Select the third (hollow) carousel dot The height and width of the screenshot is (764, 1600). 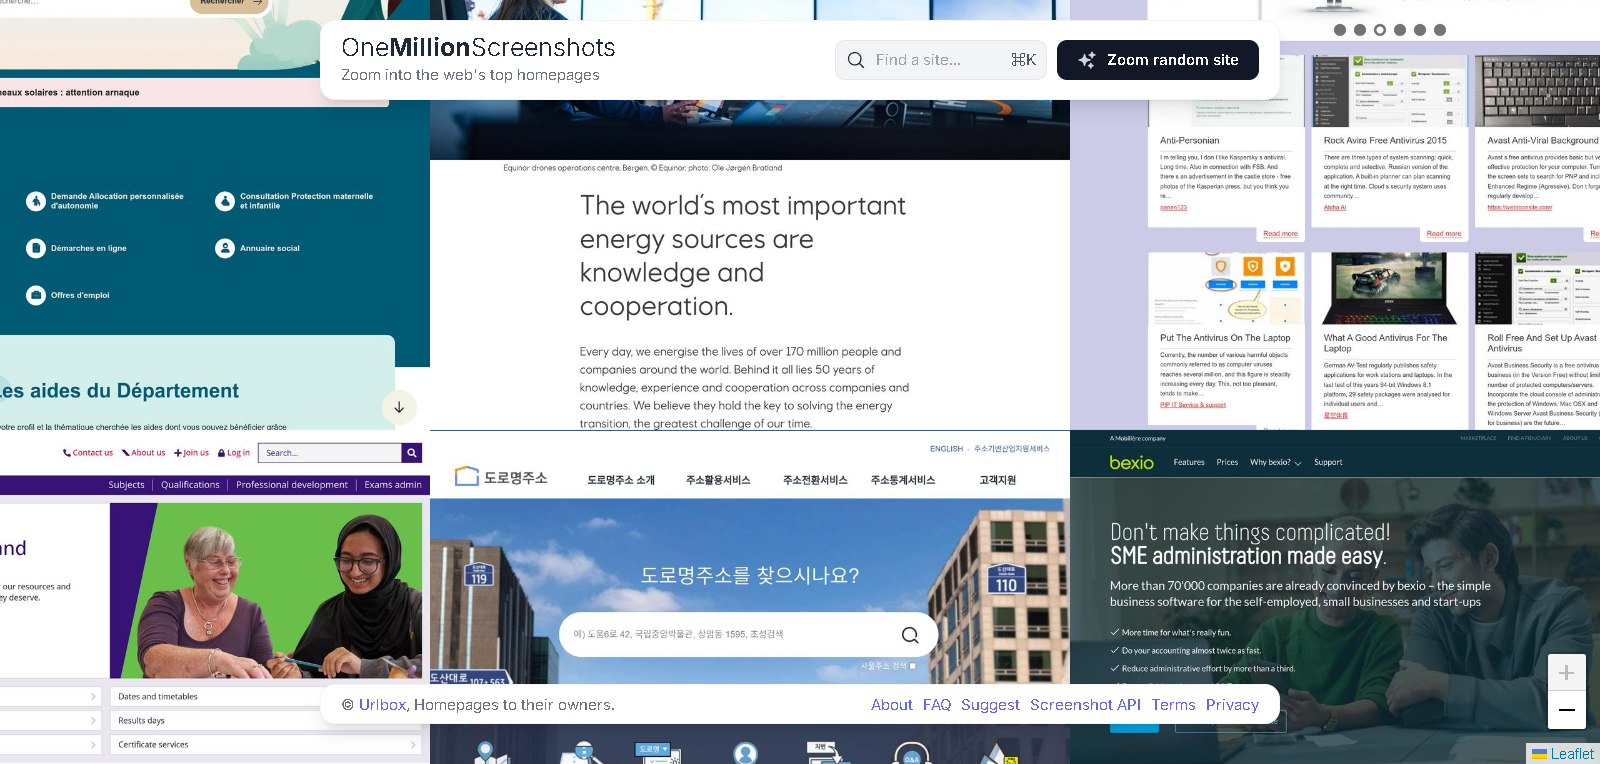[x=1380, y=30]
